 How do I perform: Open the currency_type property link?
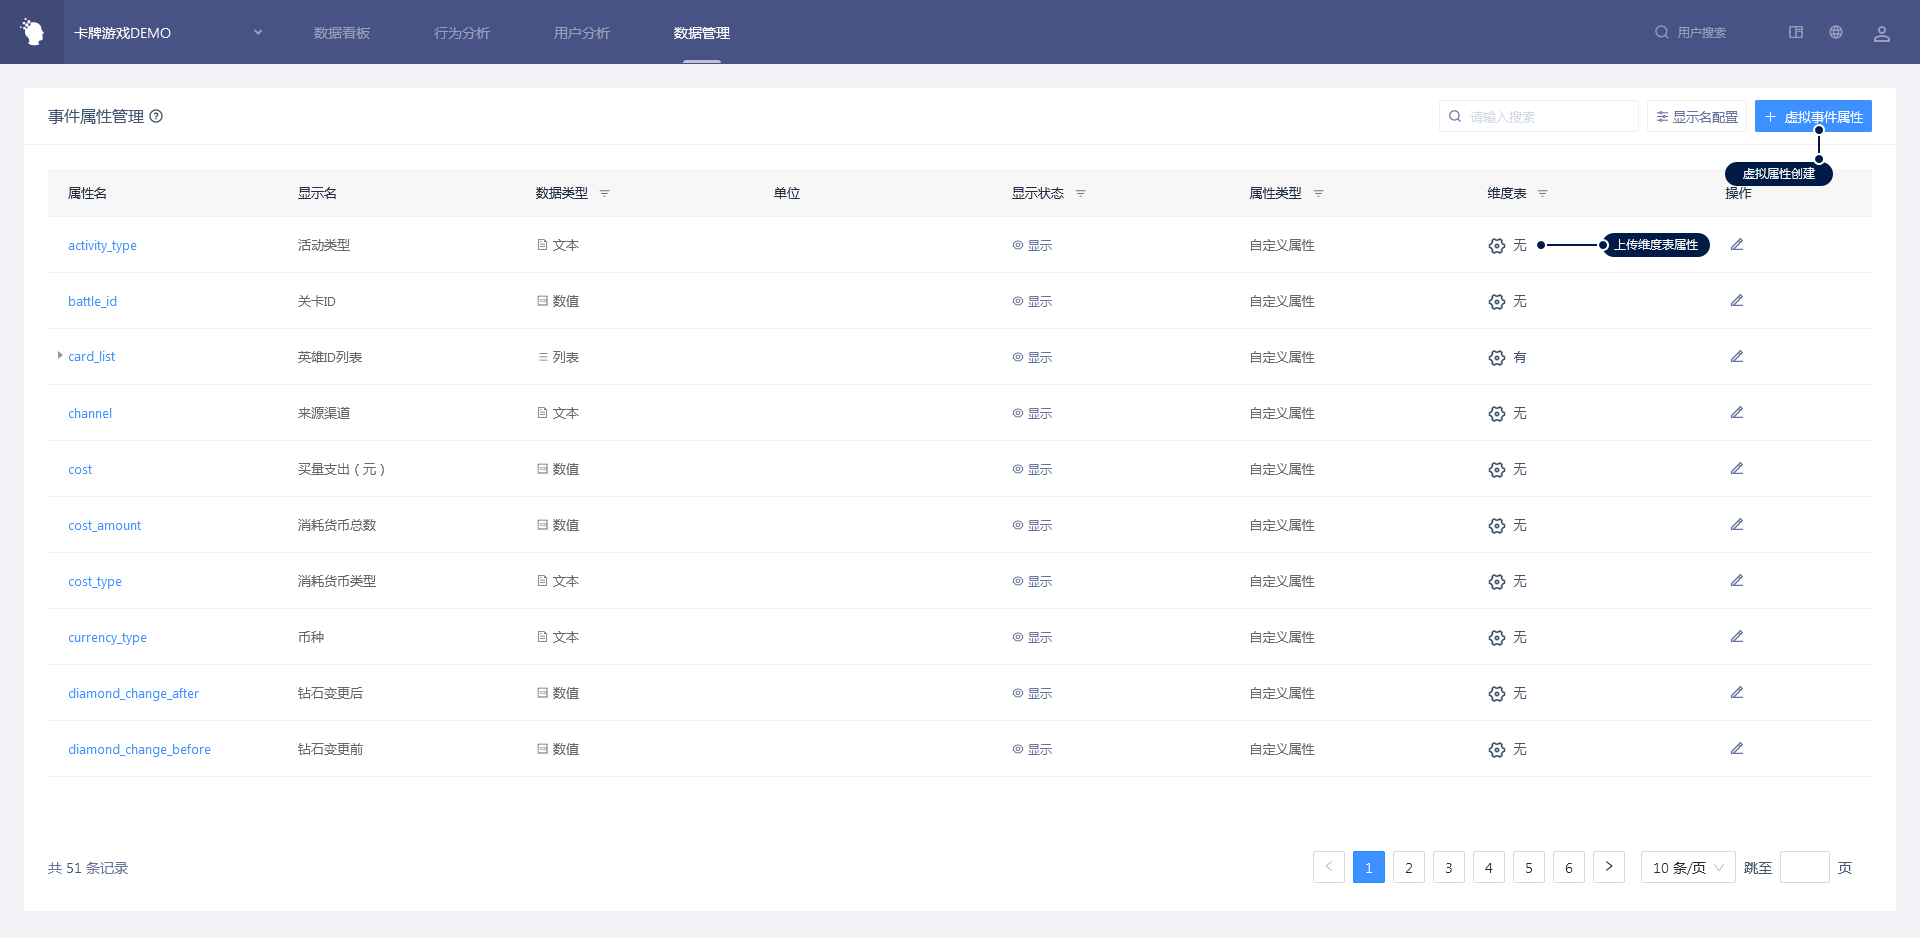[x=107, y=638]
